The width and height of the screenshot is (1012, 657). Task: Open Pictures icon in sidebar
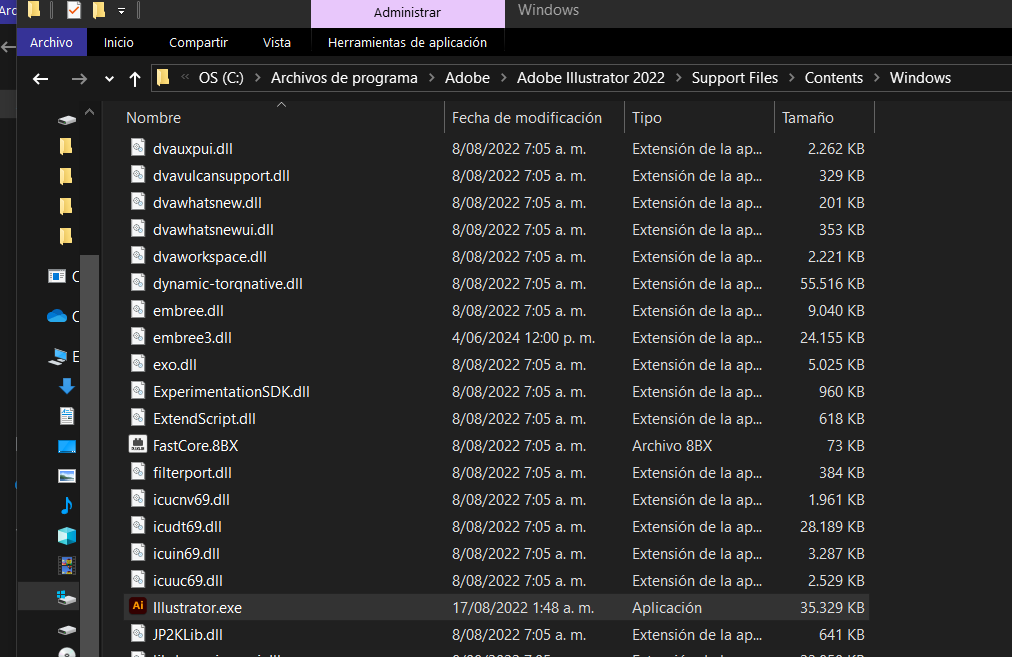click(x=66, y=476)
